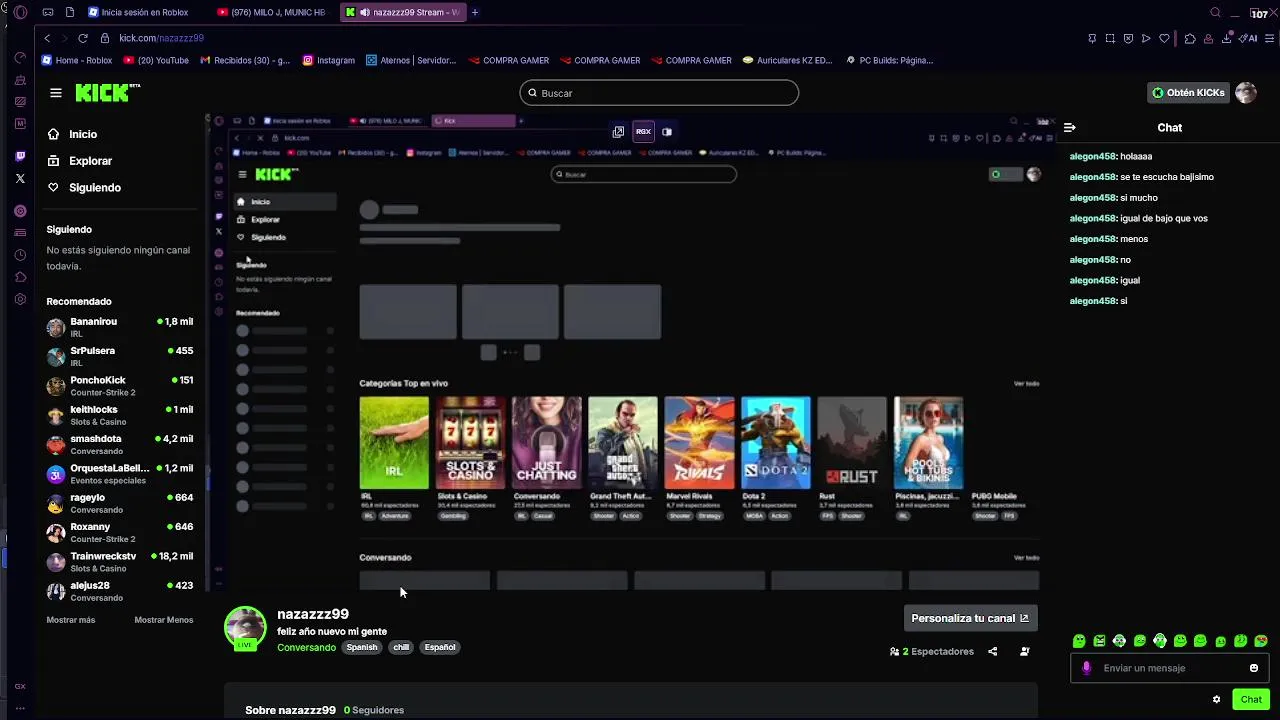Click Mostrar más in Recomendado list
1280x720 pixels.
tap(71, 620)
